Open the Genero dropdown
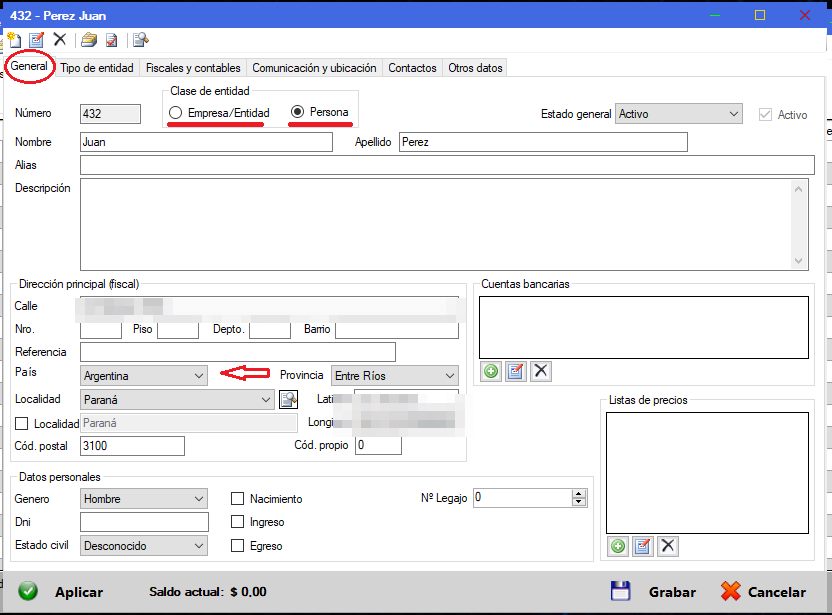The width and height of the screenshot is (832, 615). (144, 499)
